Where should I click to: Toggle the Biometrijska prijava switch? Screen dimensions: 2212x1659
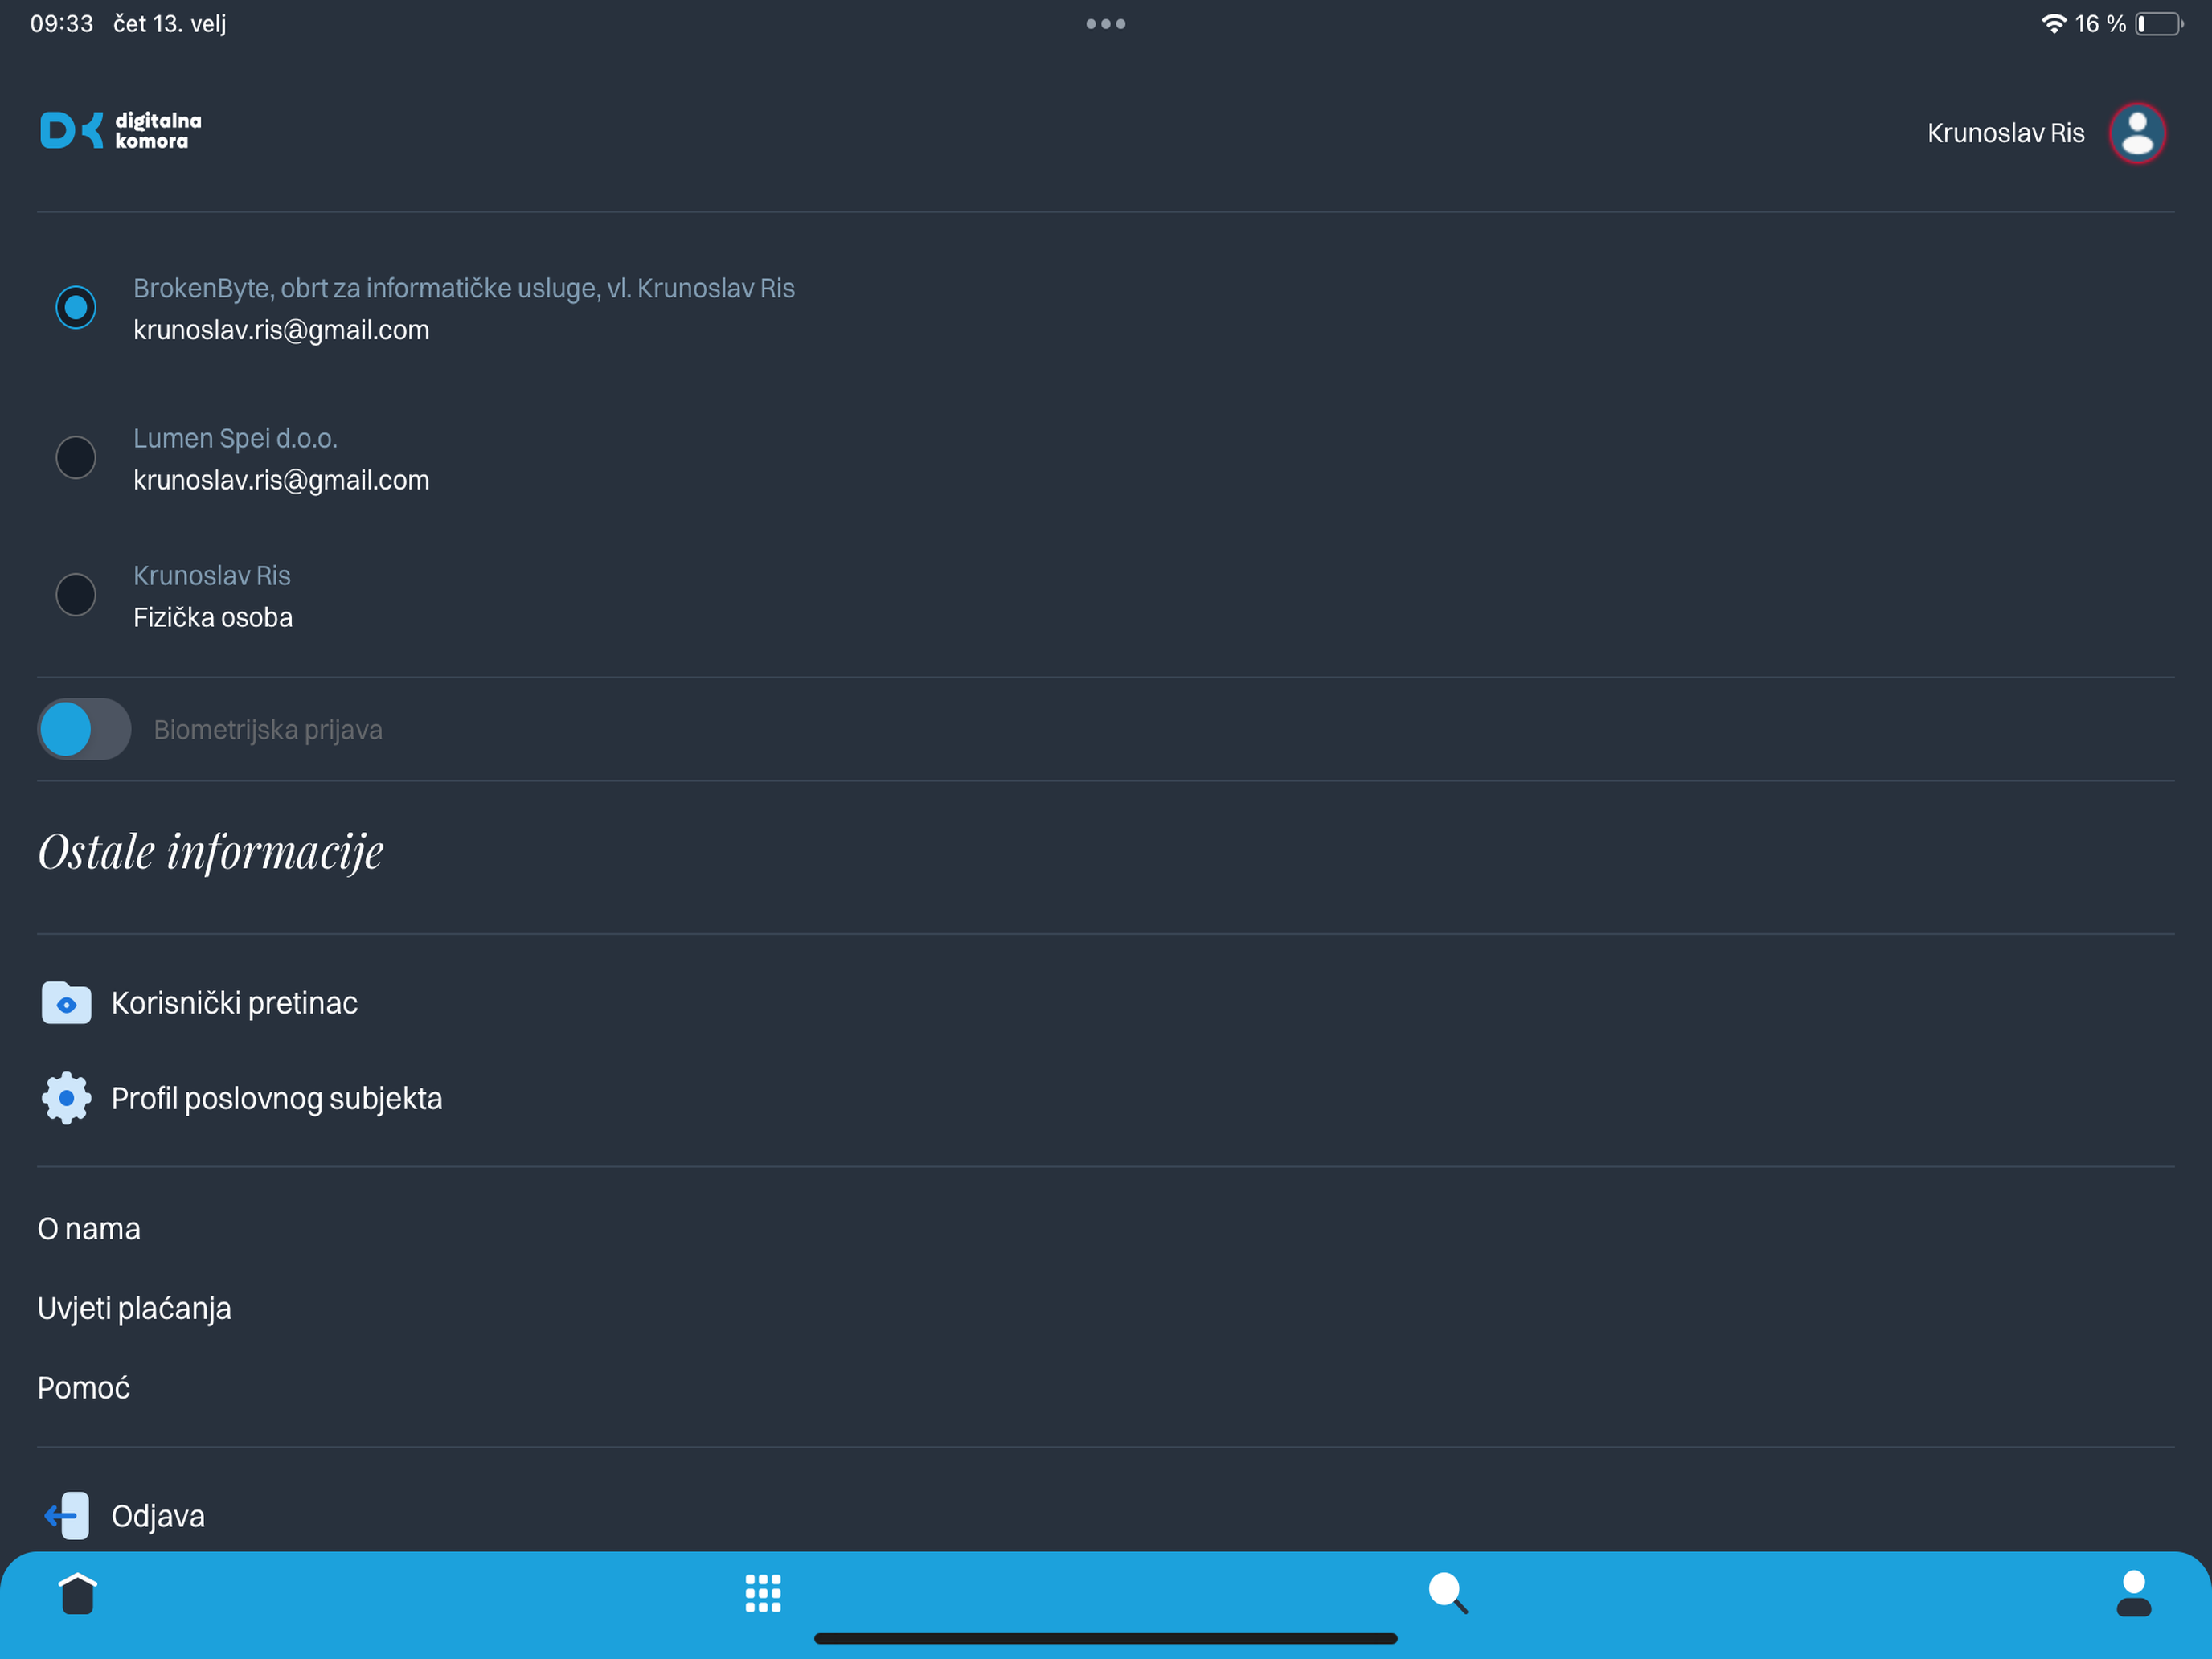(84, 729)
